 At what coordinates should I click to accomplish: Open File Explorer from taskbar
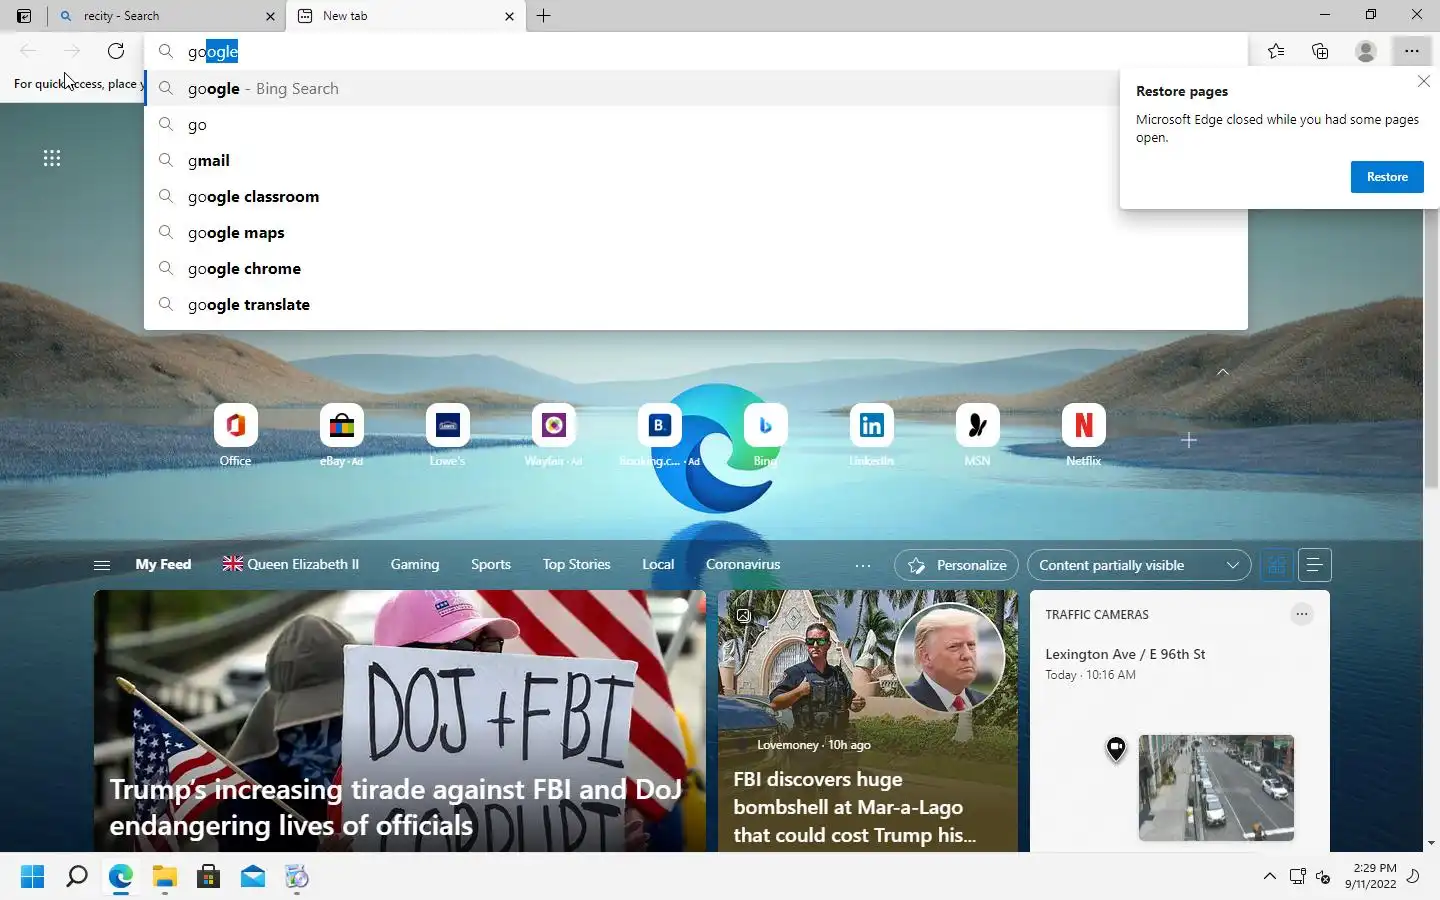coord(164,877)
